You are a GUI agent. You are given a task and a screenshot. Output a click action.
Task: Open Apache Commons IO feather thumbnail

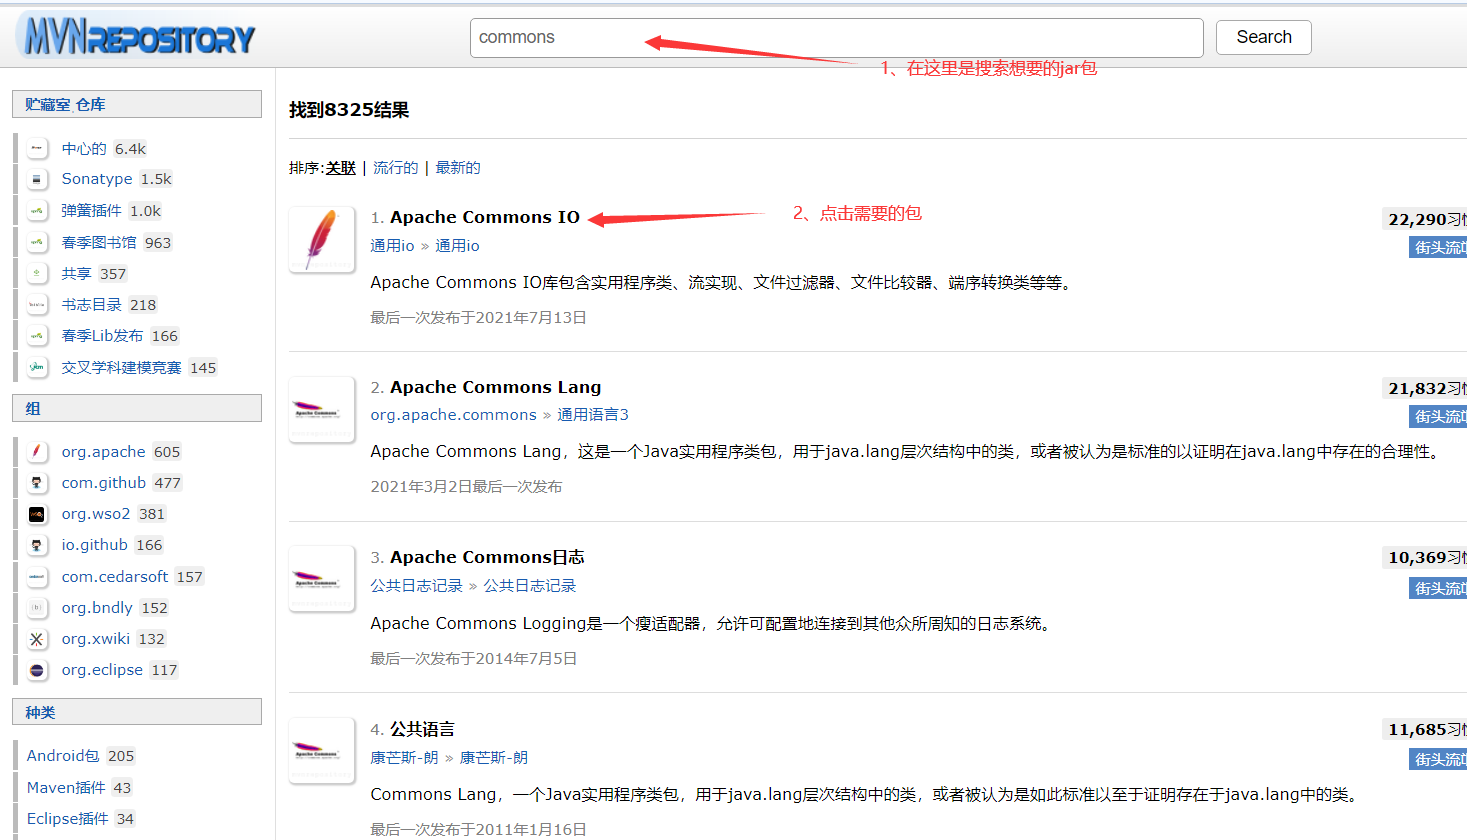(322, 239)
